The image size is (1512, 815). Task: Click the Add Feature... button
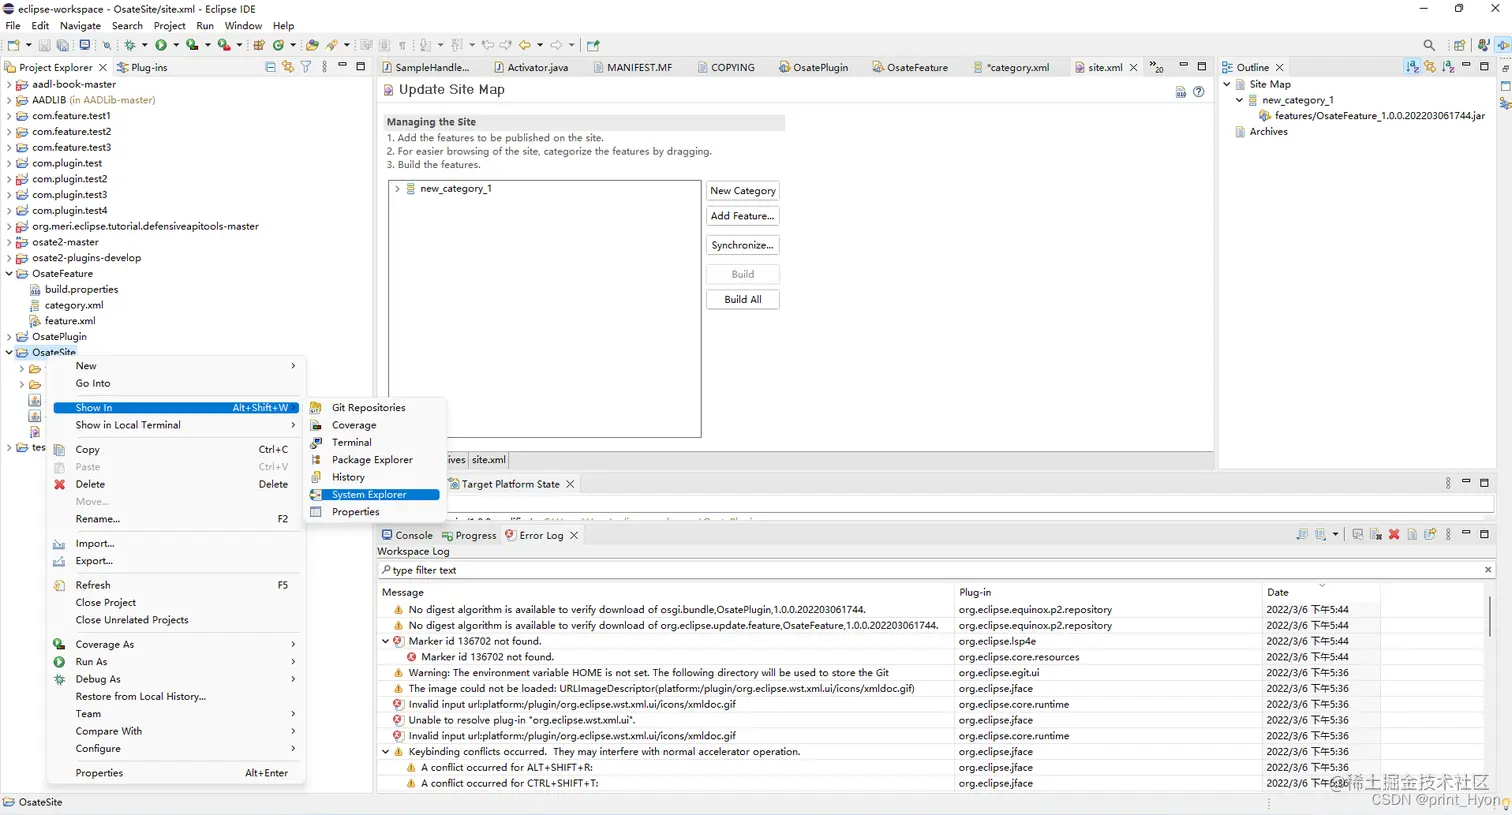click(x=743, y=216)
